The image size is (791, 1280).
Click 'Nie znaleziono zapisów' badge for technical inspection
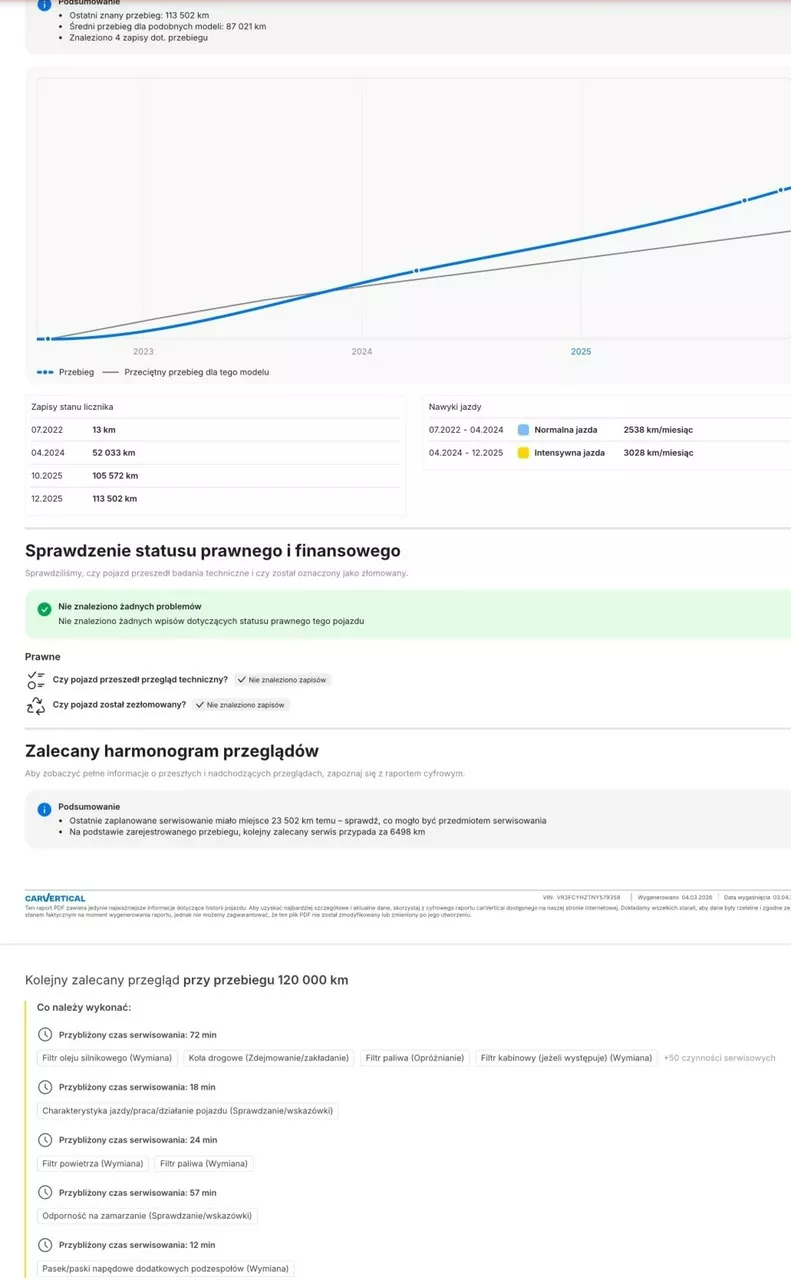(x=281, y=680)
